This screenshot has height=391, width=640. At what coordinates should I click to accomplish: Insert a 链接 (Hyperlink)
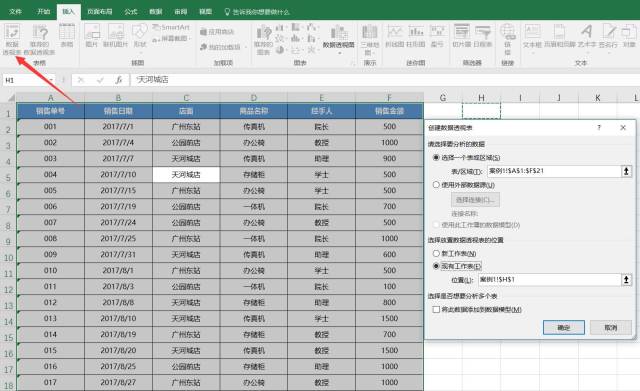coord(507,39)
